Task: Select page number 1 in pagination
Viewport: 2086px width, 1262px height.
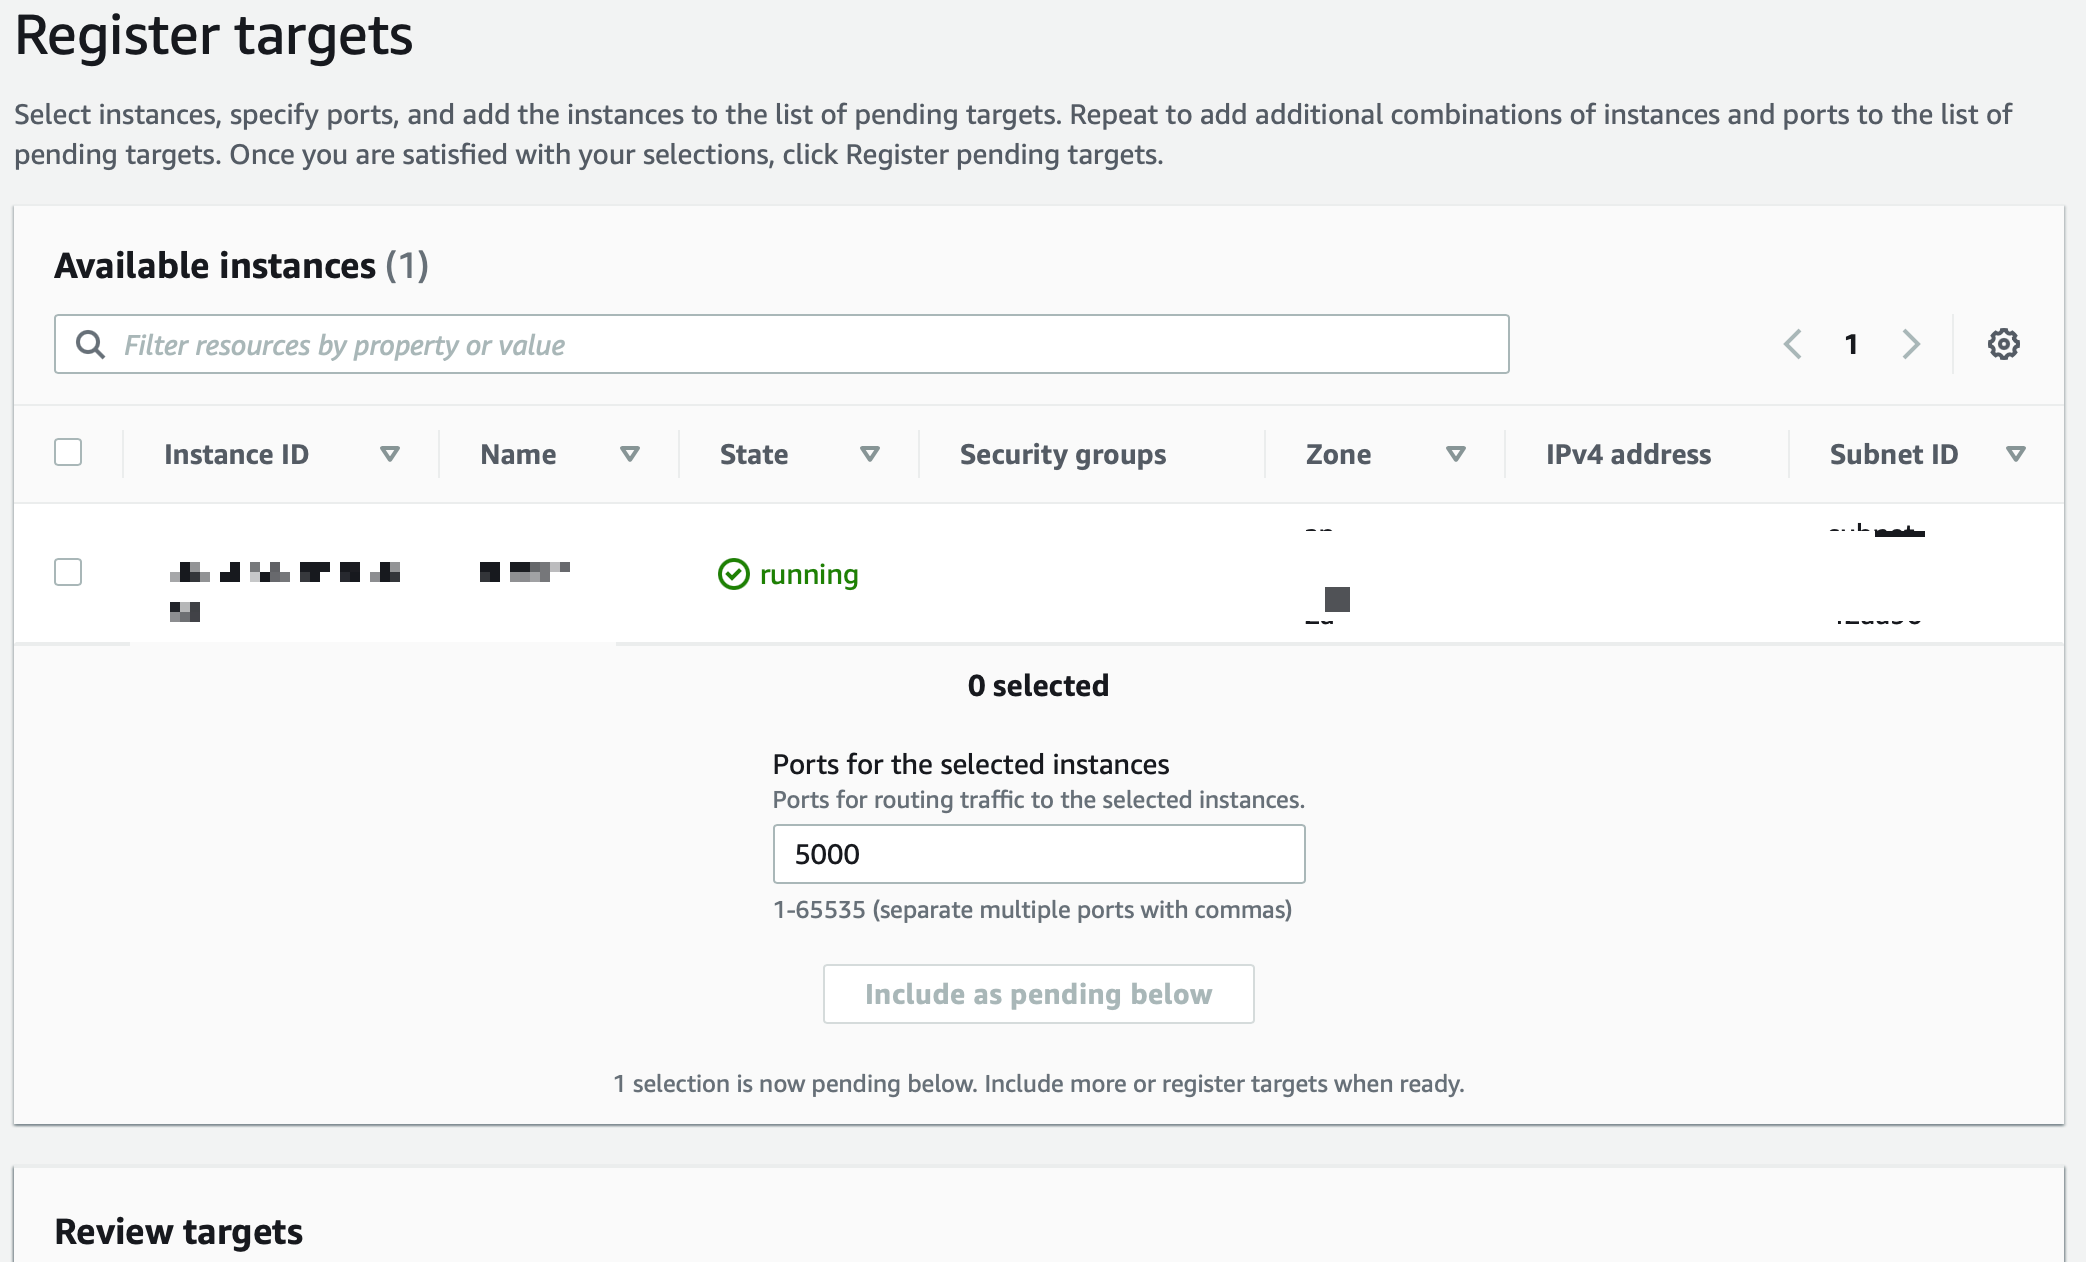Action: 1851,344
